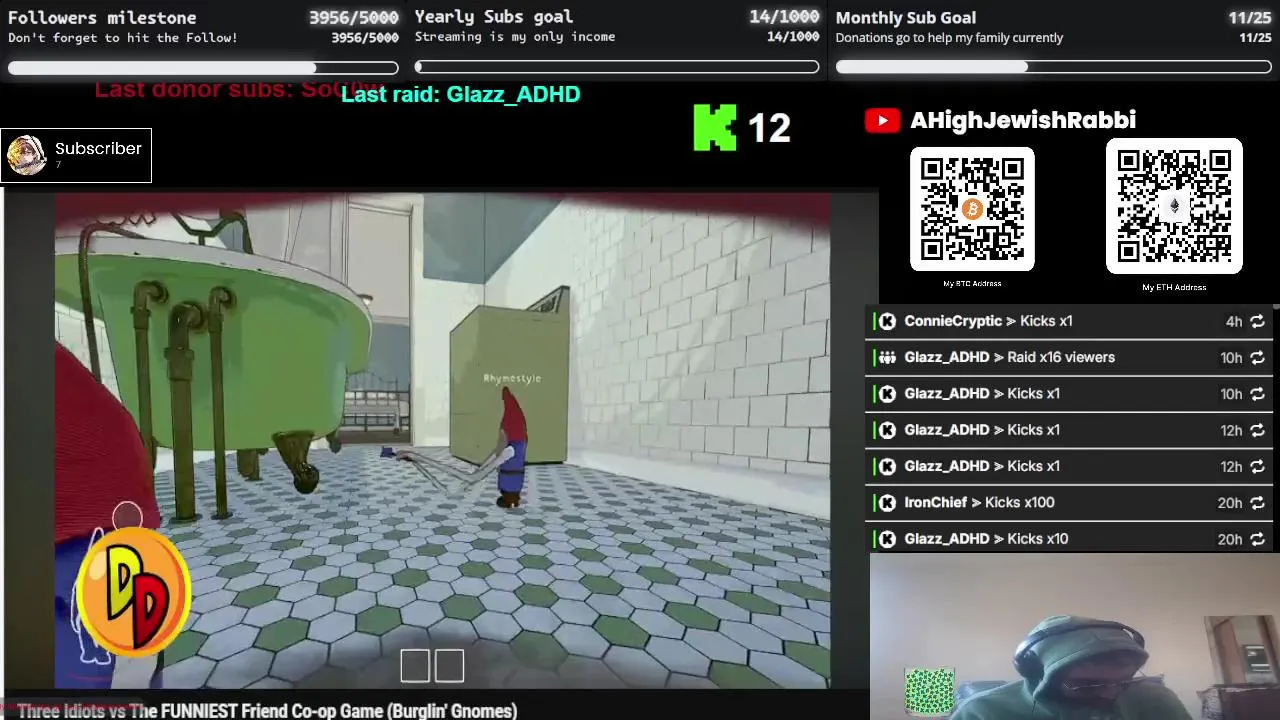Open the Ethereum address QR code
The height and width of the screenshot is (720, 1280).
pyautogui.click(x=1174, y=206)
